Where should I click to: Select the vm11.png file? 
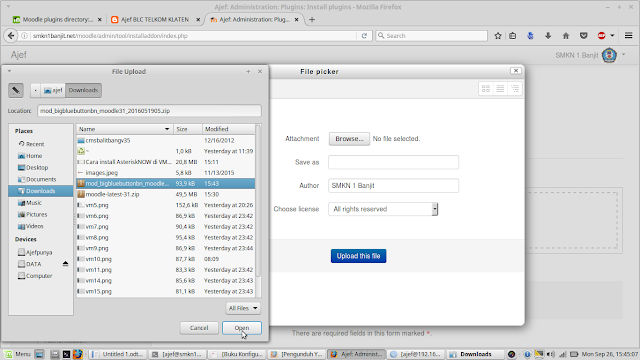click(166, 270)
